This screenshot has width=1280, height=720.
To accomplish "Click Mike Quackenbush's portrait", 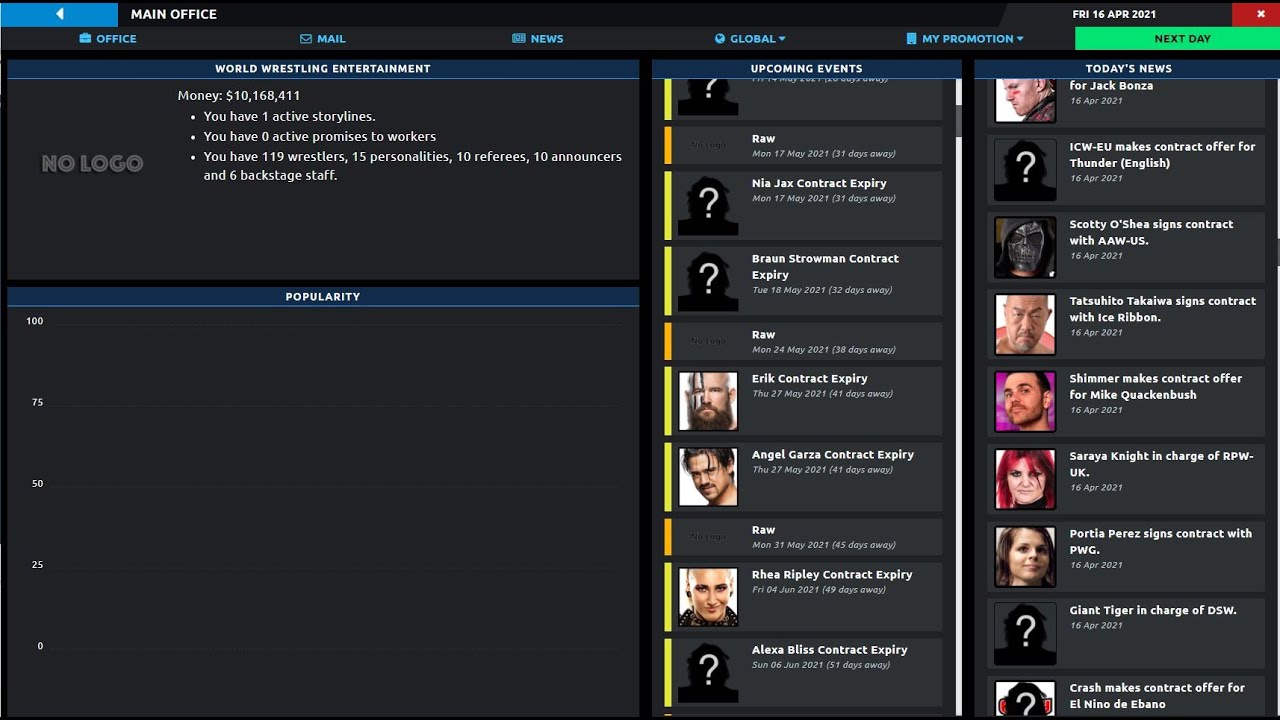I will click(x=1025, y=401).
